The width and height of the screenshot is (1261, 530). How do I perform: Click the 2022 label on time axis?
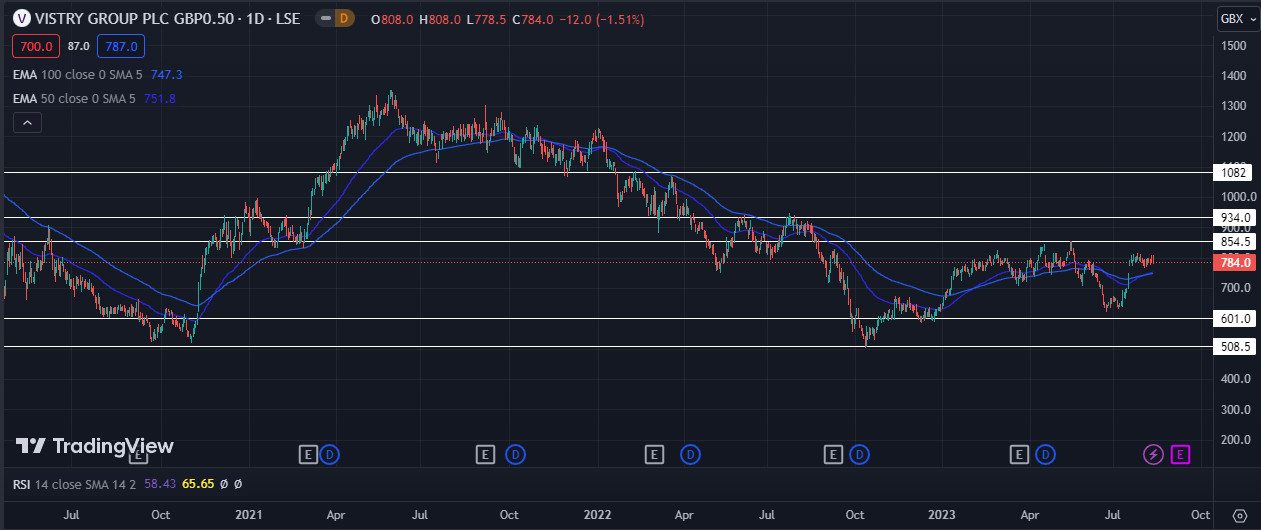[597, 515]
